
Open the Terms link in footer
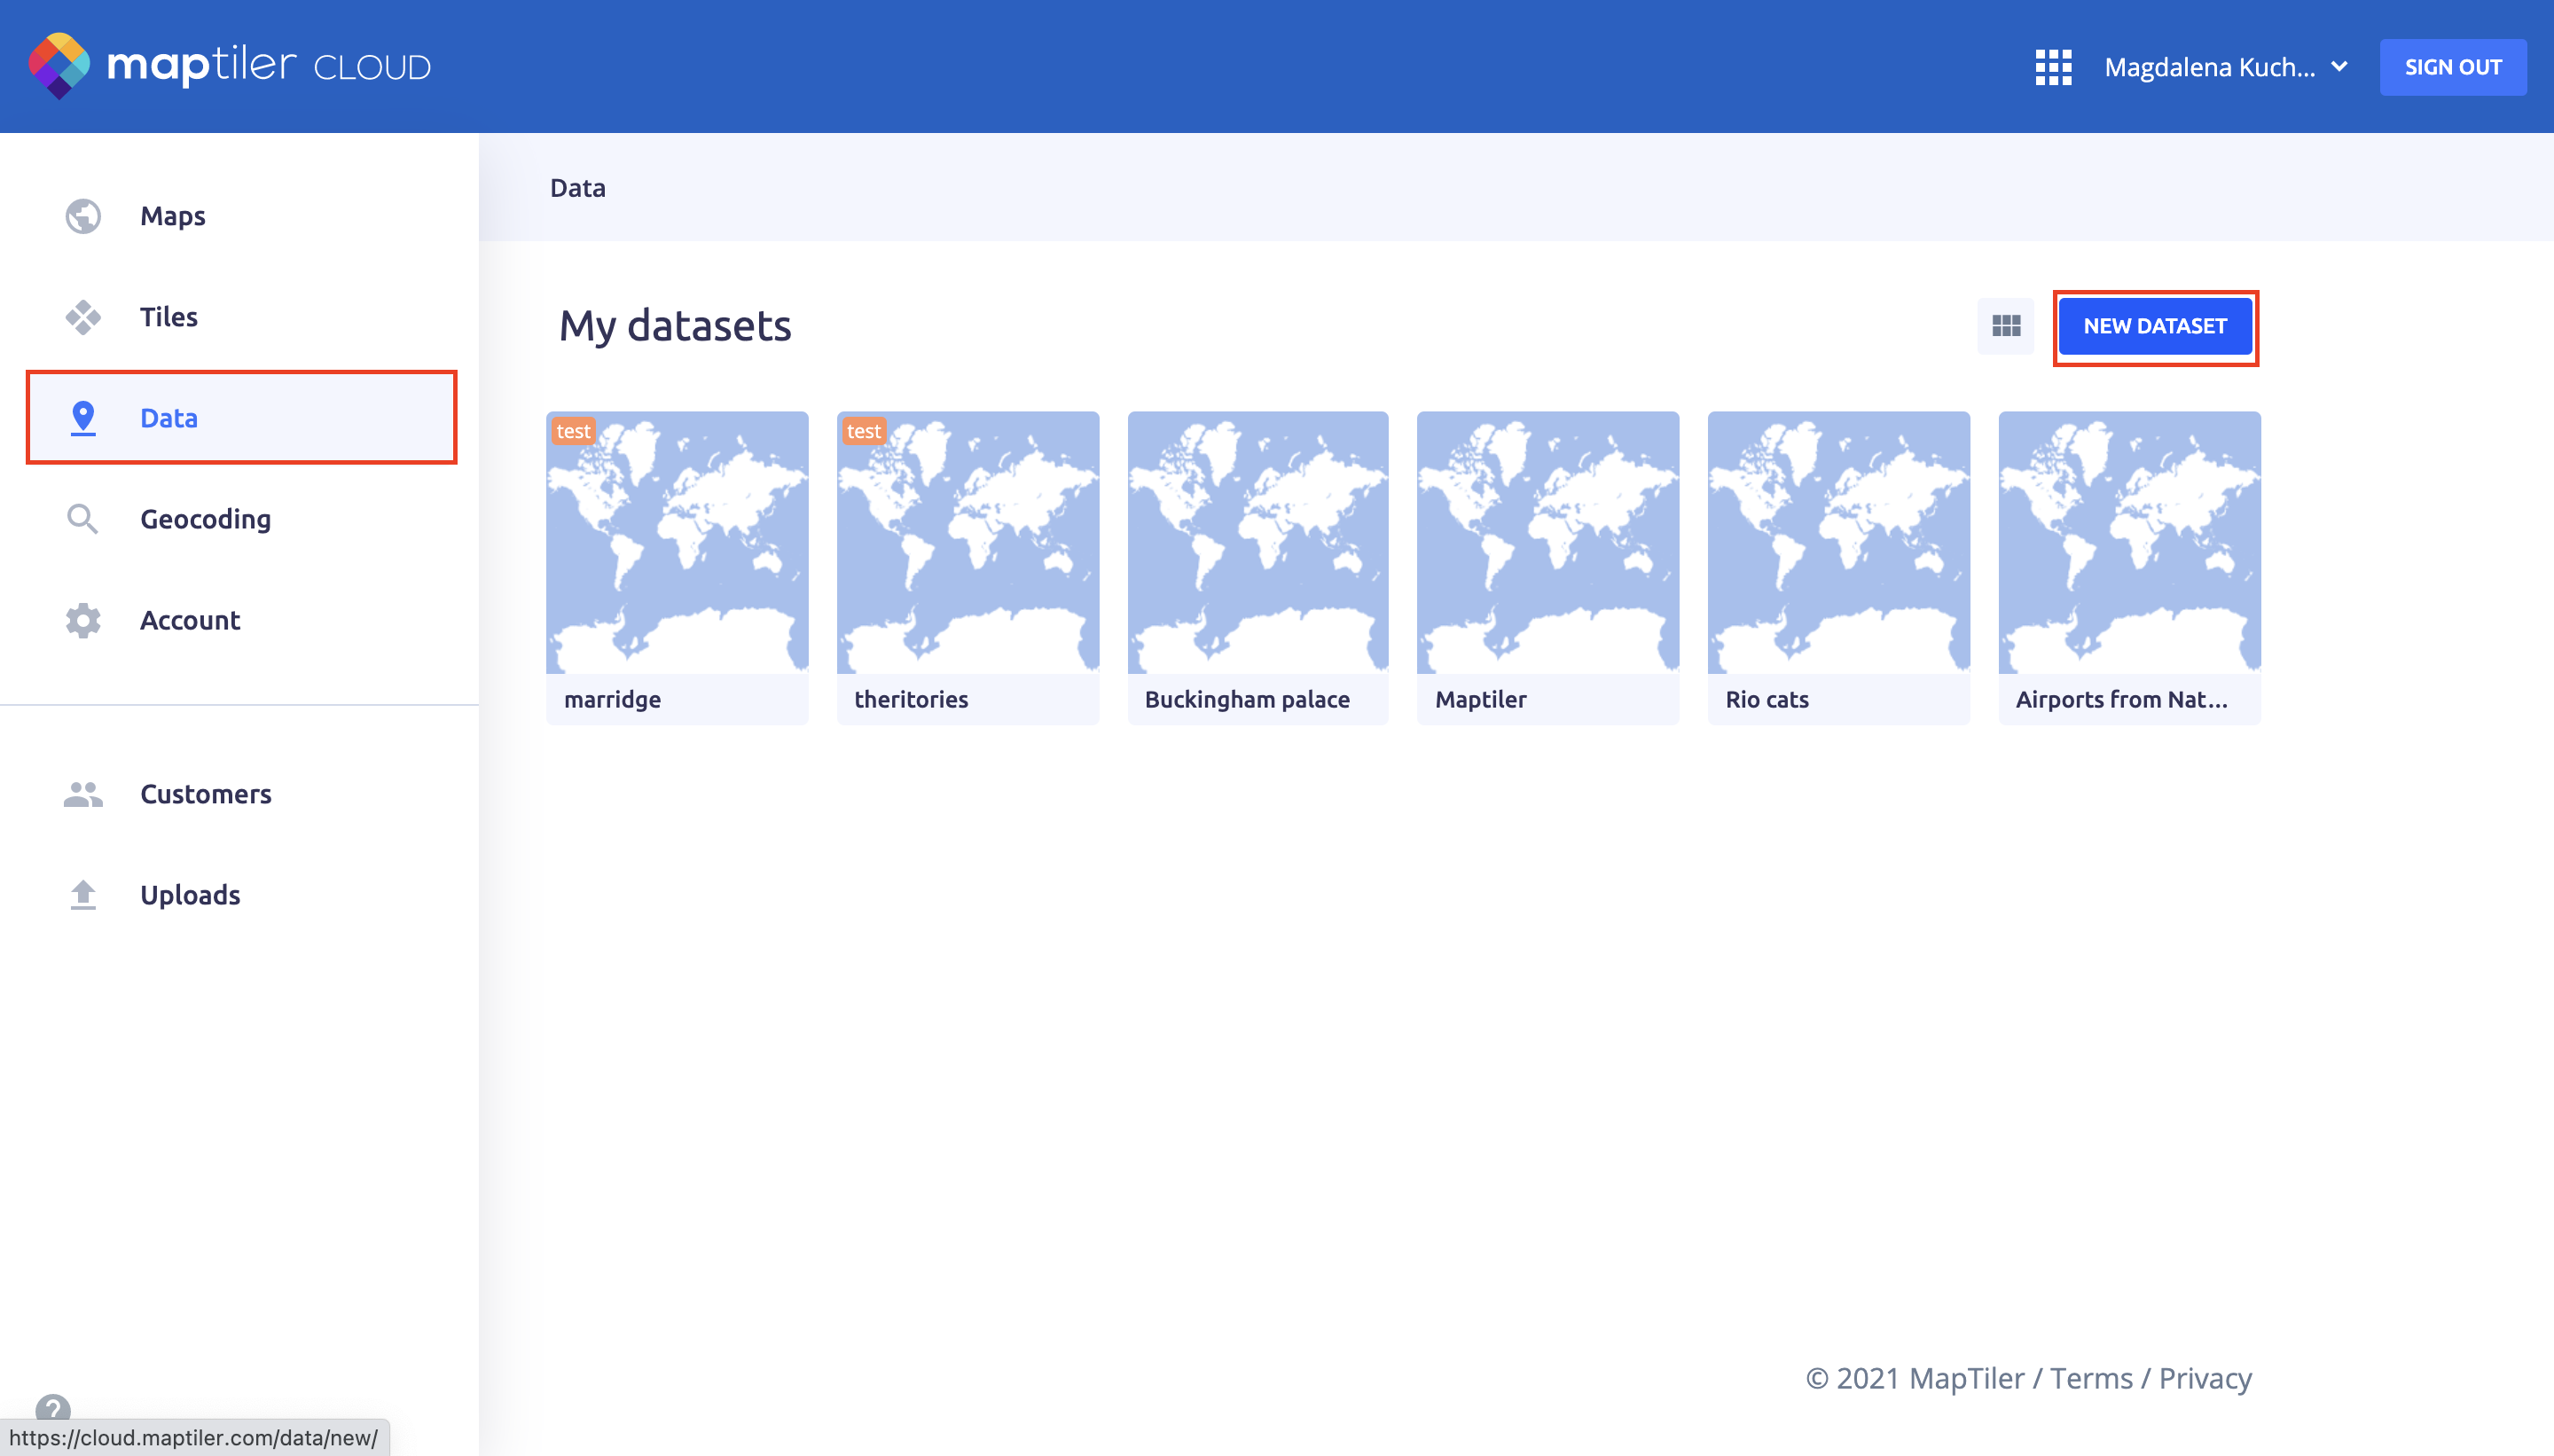(2090, 1378)
